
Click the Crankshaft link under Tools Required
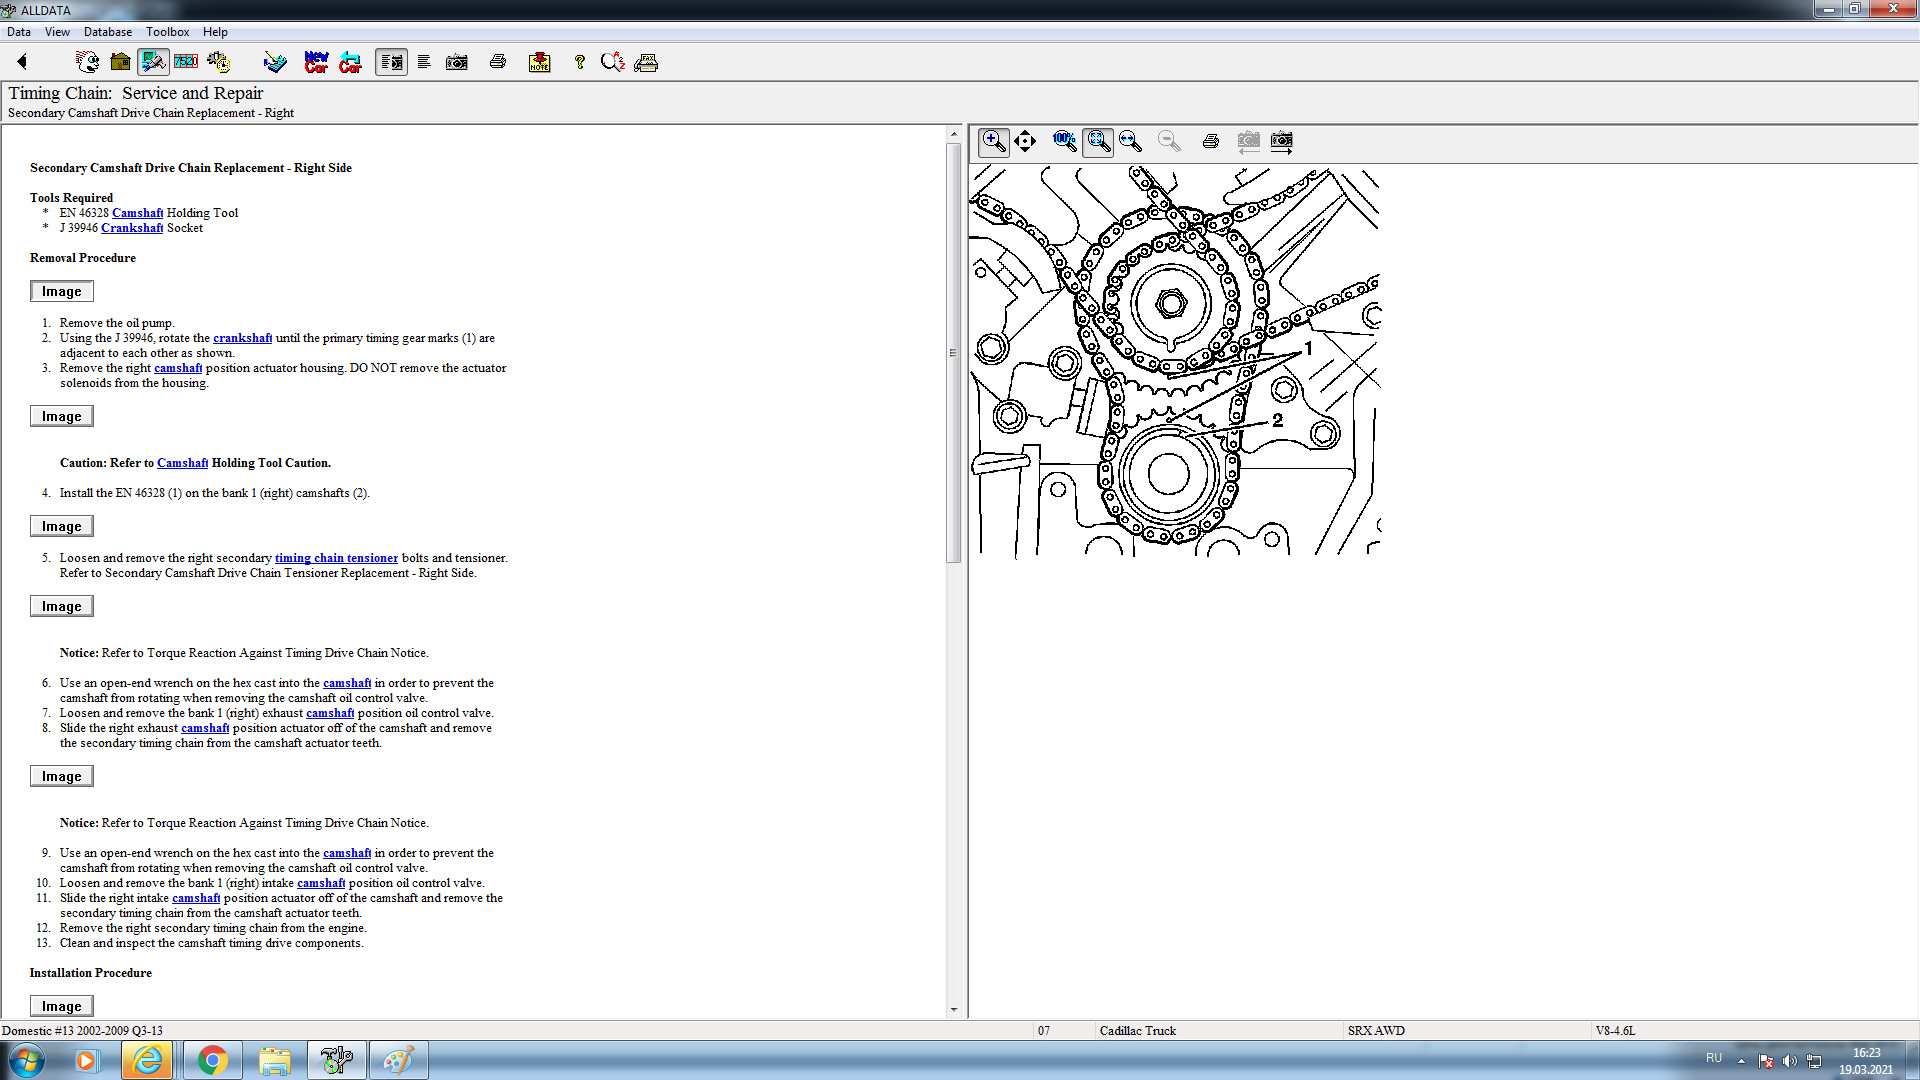point(132,228)
